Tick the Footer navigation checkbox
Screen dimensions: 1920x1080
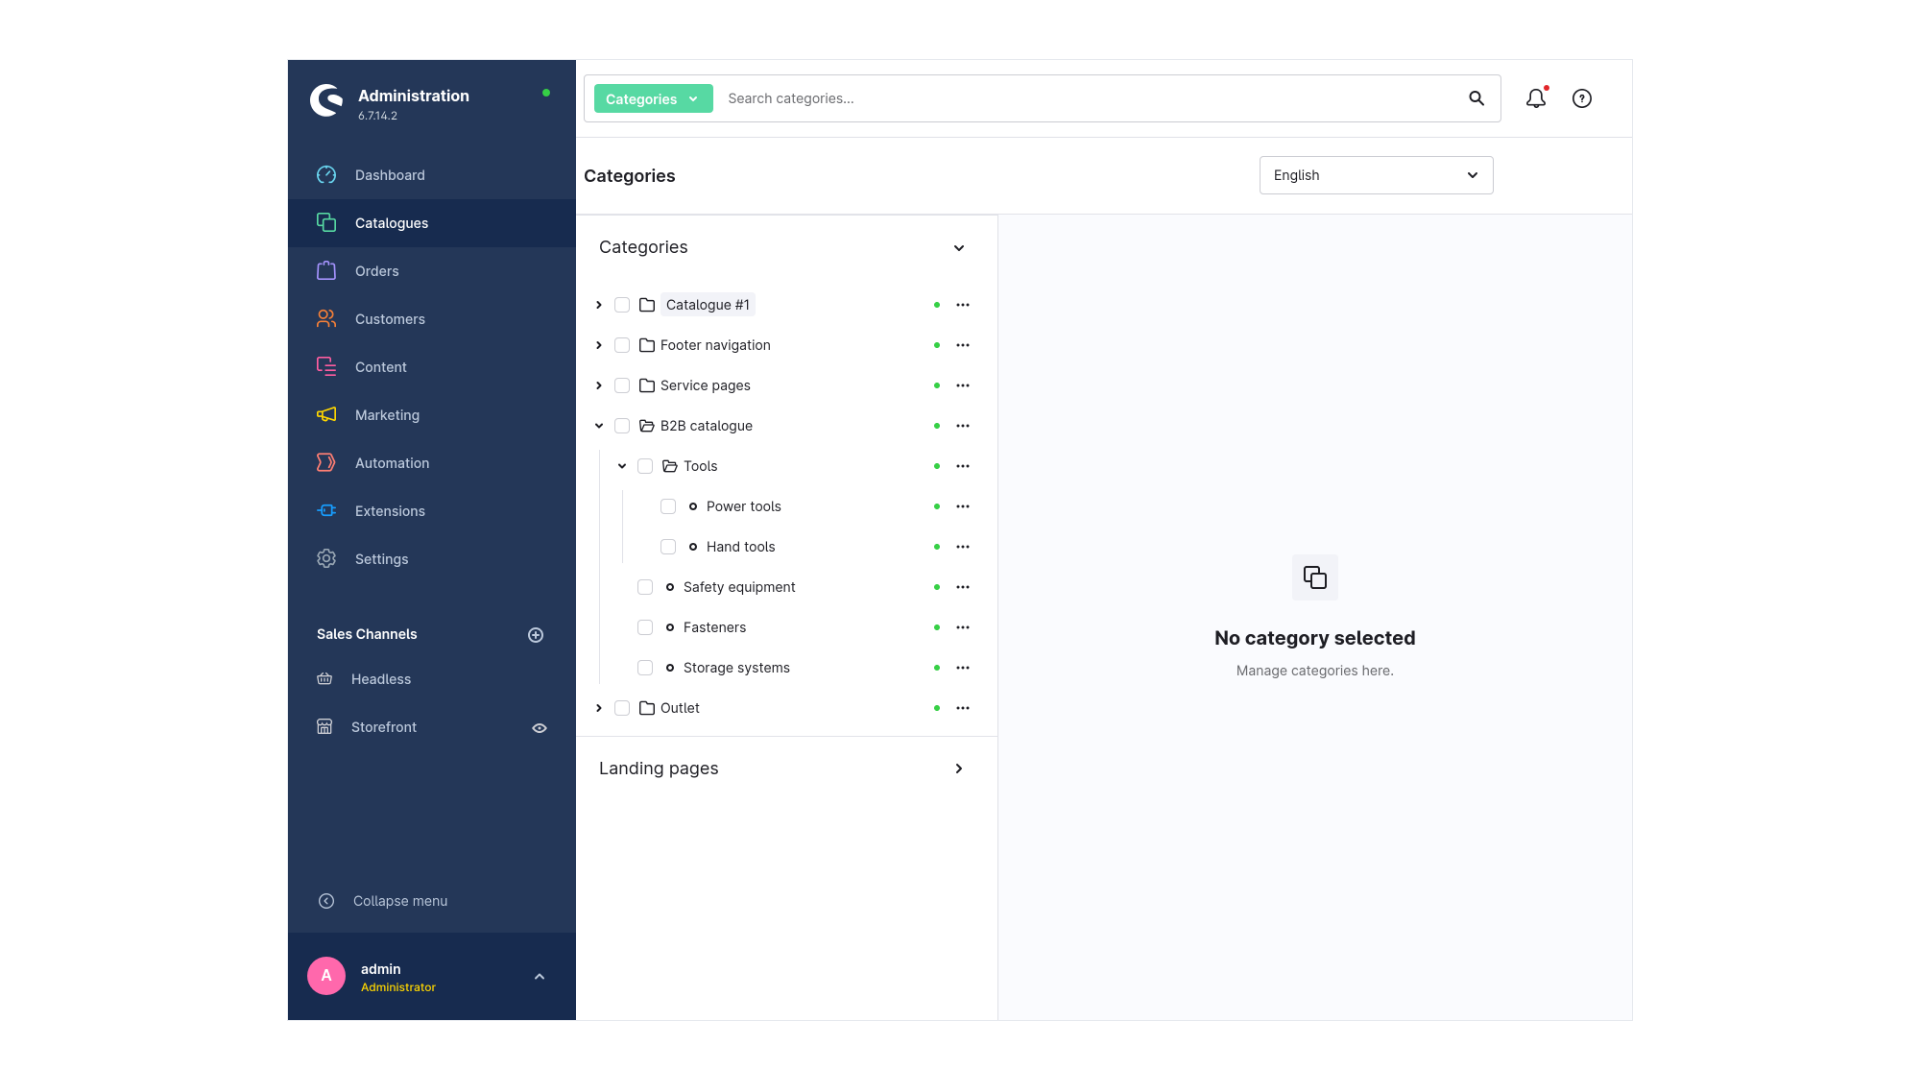click(x=622, y=345)
